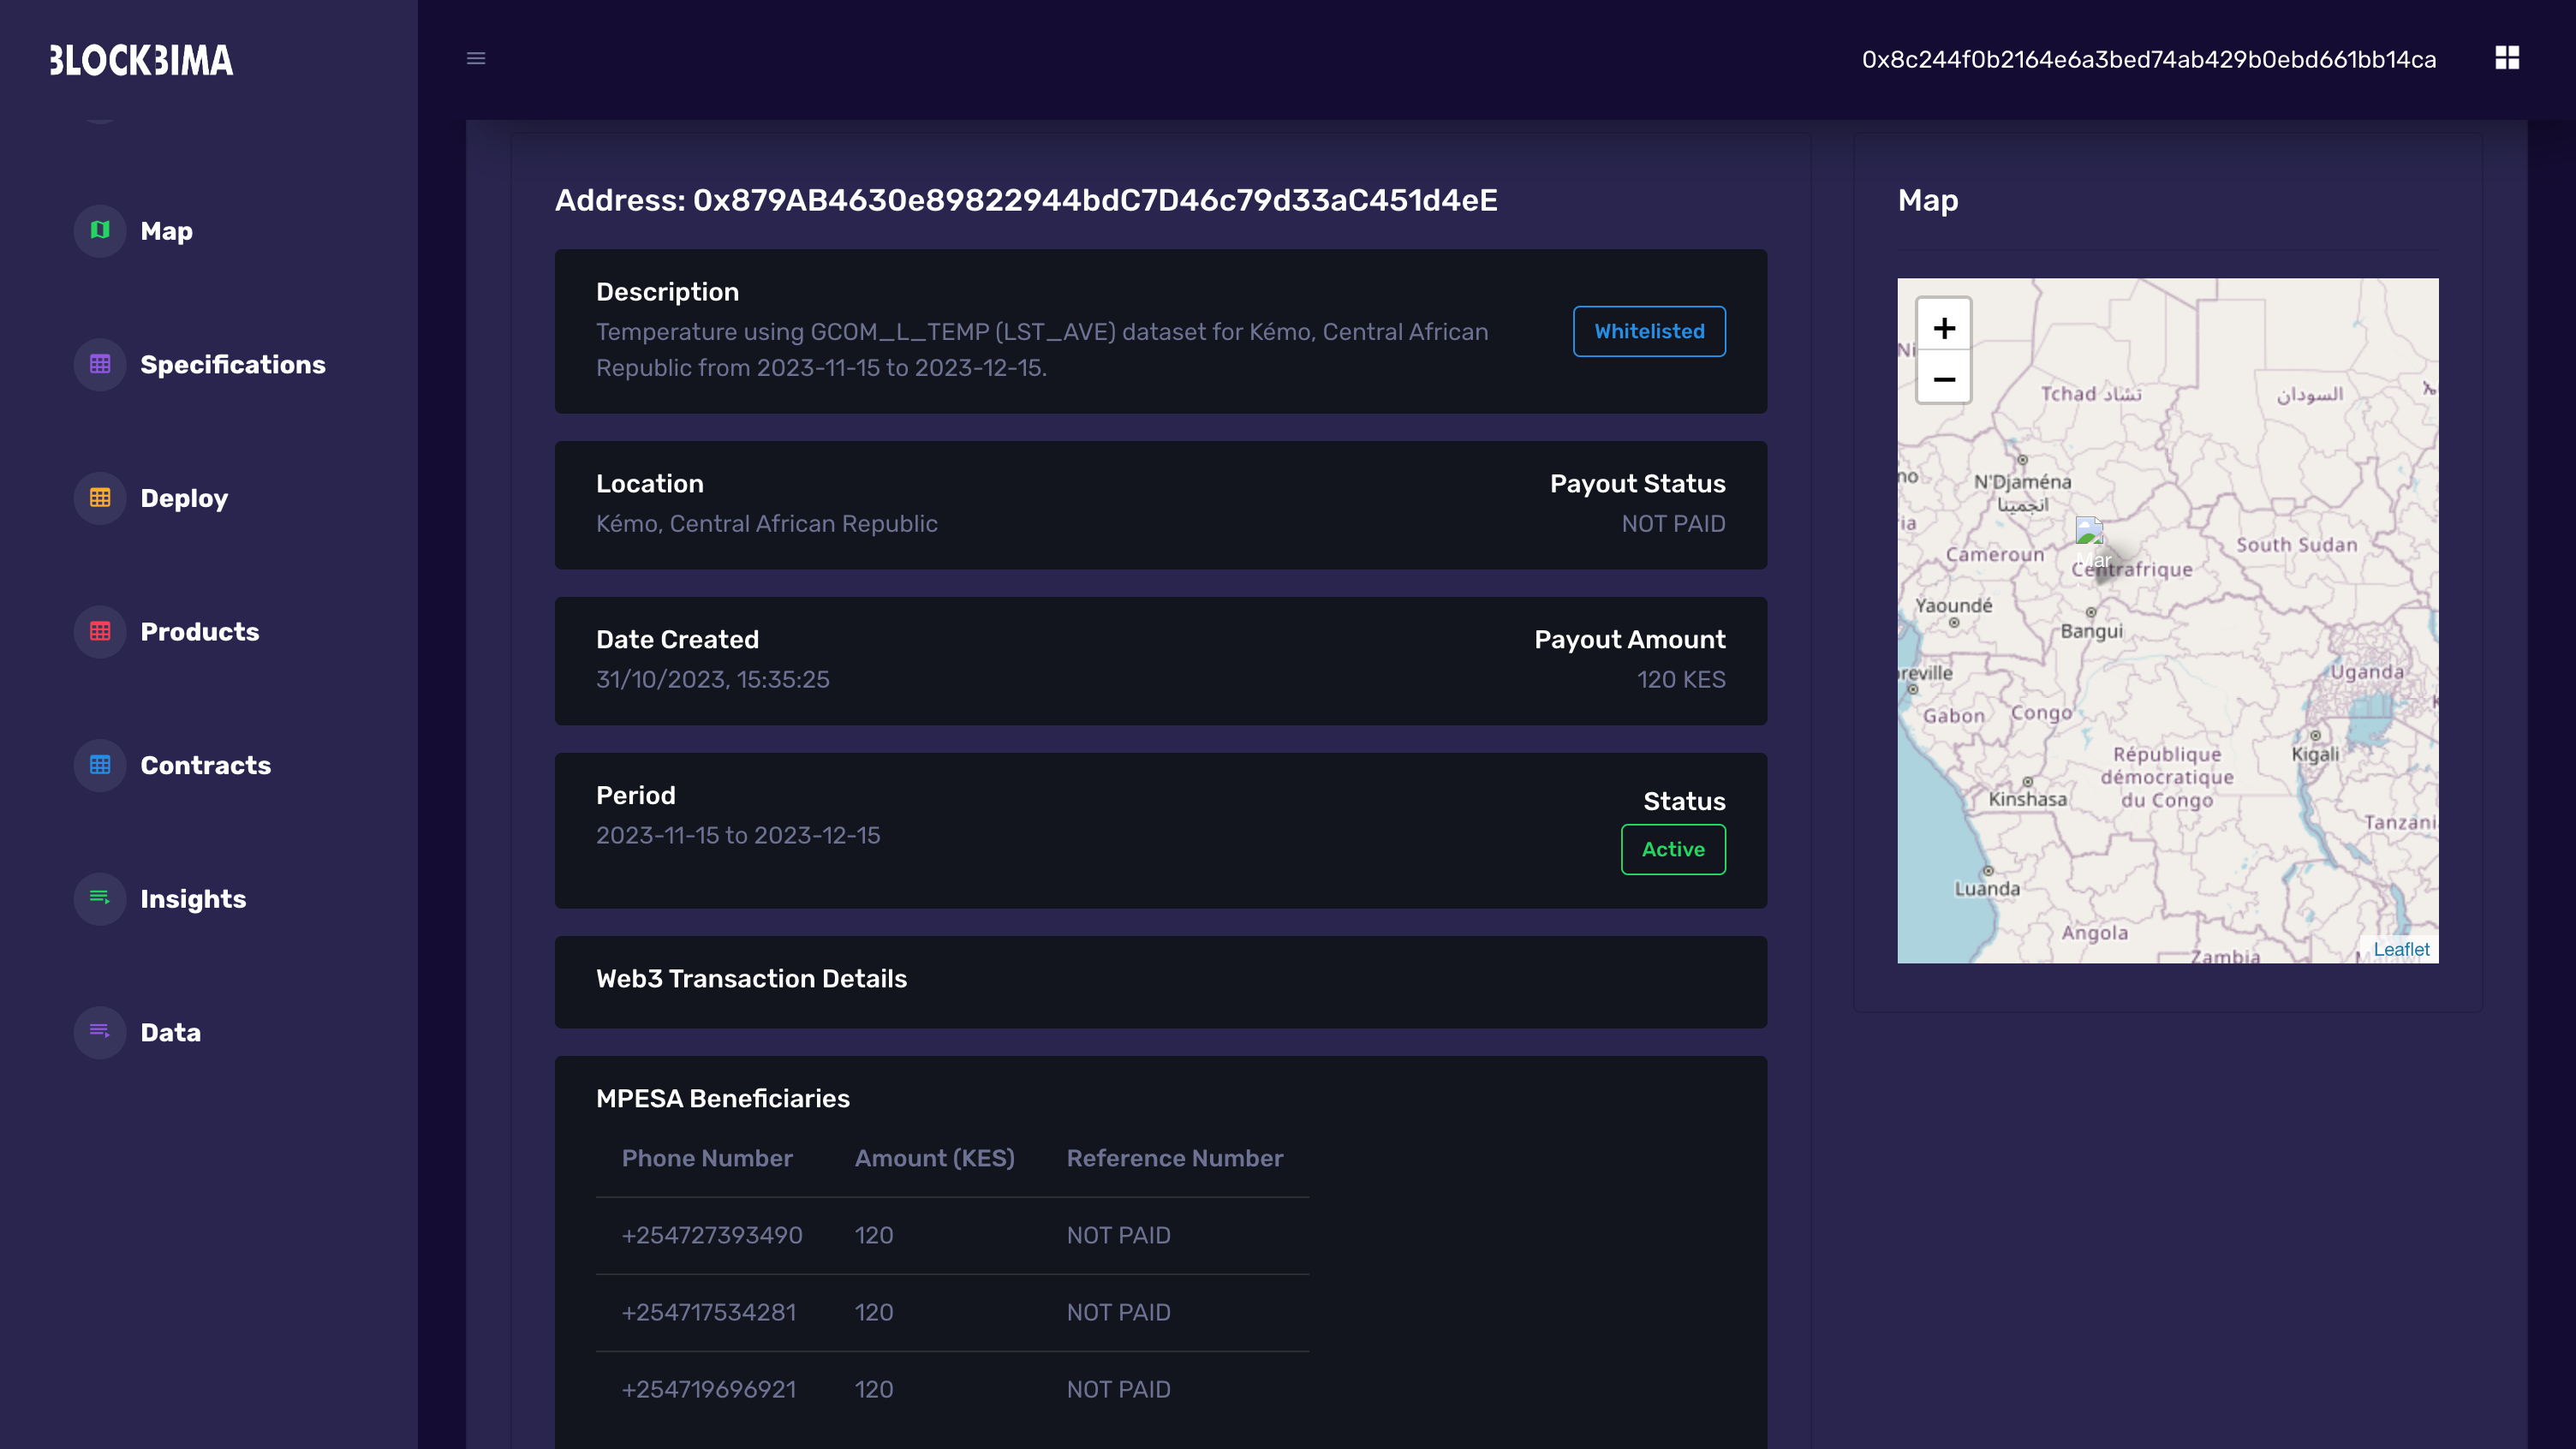
Task: Zoom in on the Leaflet map
Action: coord(1943,328)
